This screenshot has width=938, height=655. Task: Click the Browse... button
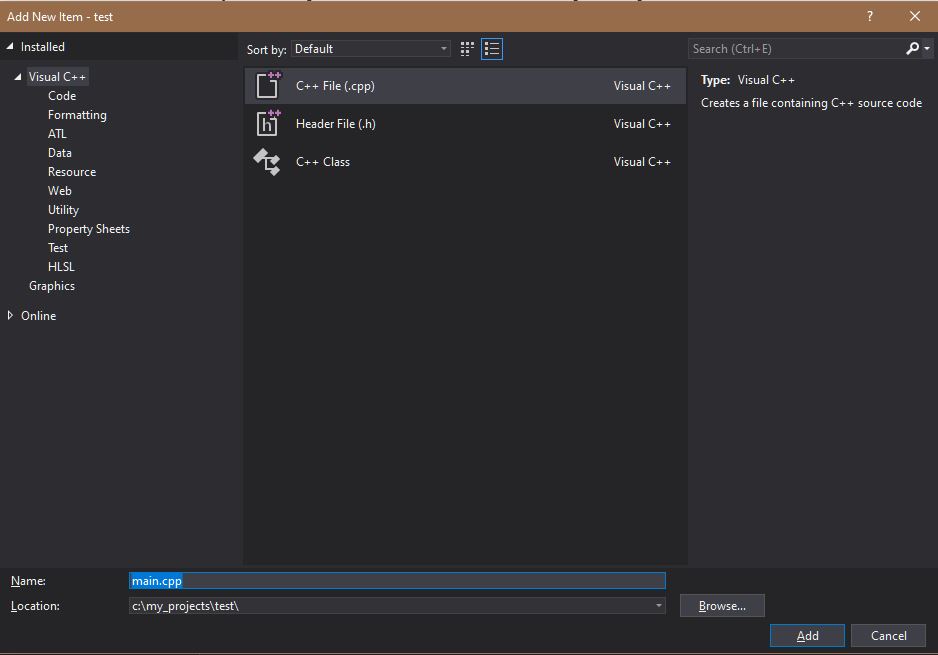[722, 605]
